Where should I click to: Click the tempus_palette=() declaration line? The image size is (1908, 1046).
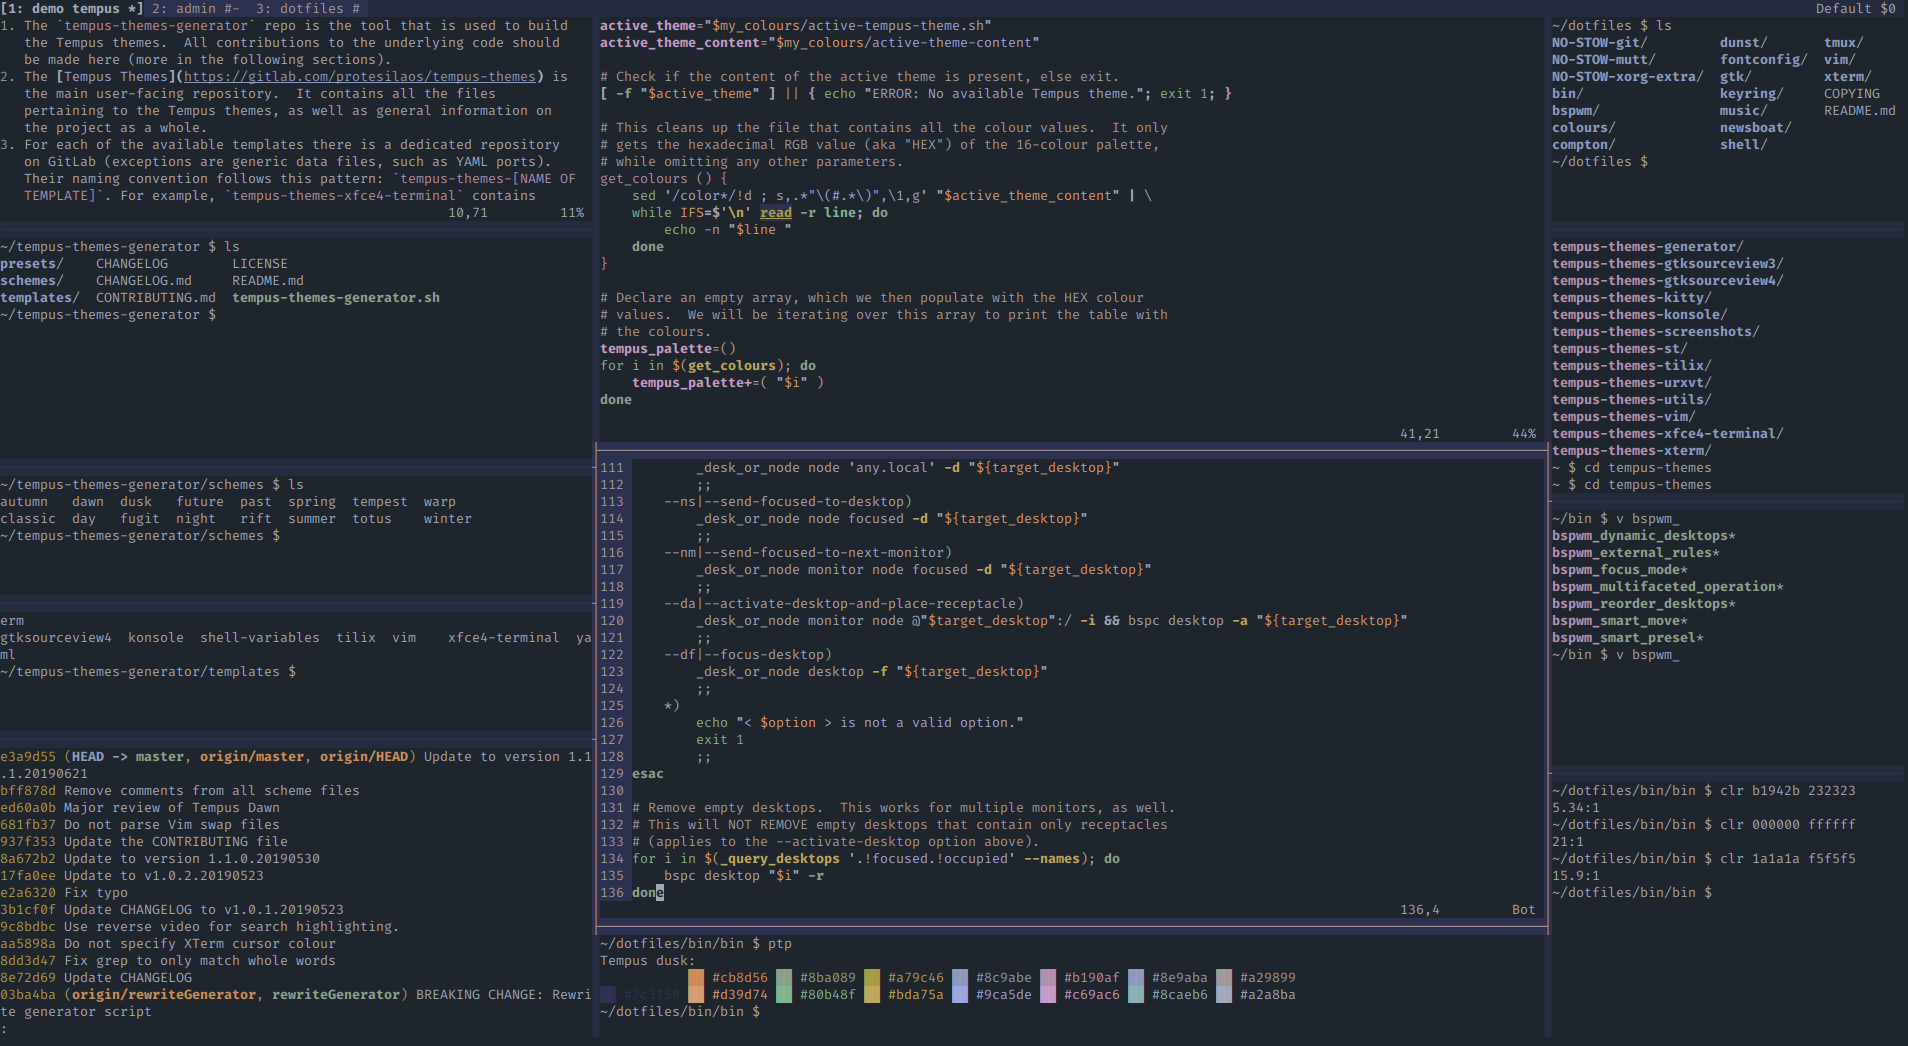pyautogui.click(x=668, y=348)
